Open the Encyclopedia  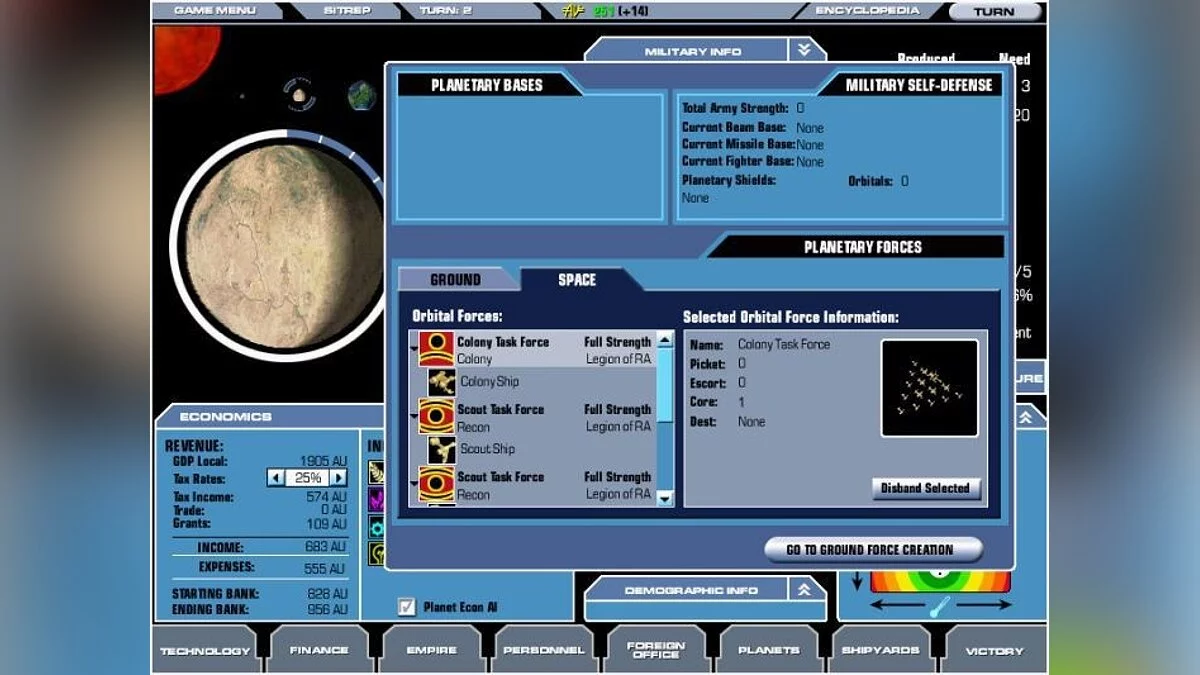click(867, 11)
